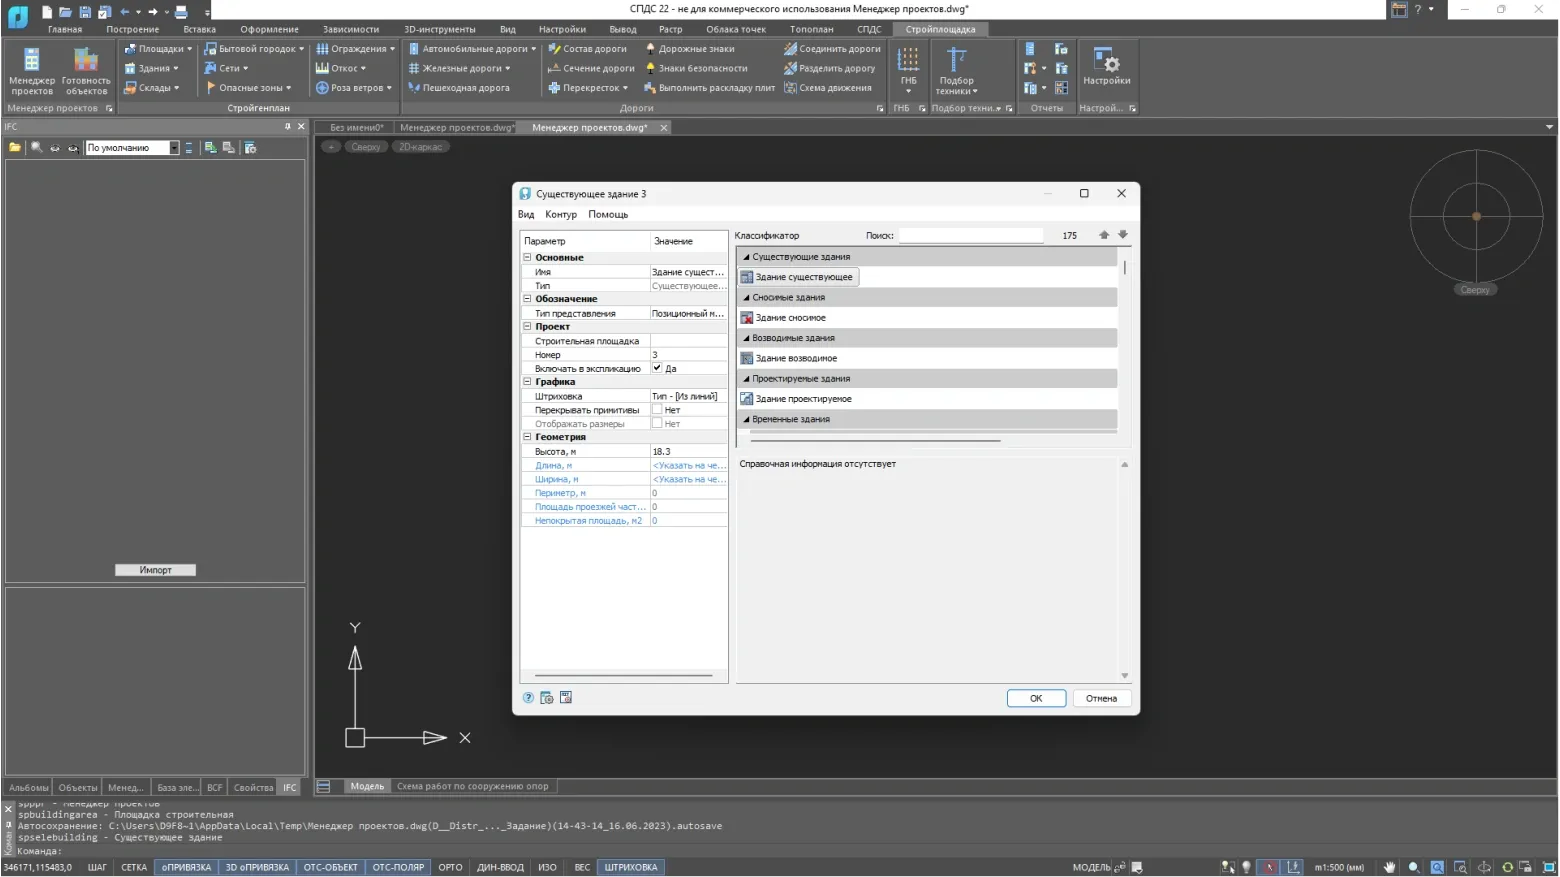Click the help icon in dialog footer
Viewport: 1560px width, 877px height.
point(528,698)
